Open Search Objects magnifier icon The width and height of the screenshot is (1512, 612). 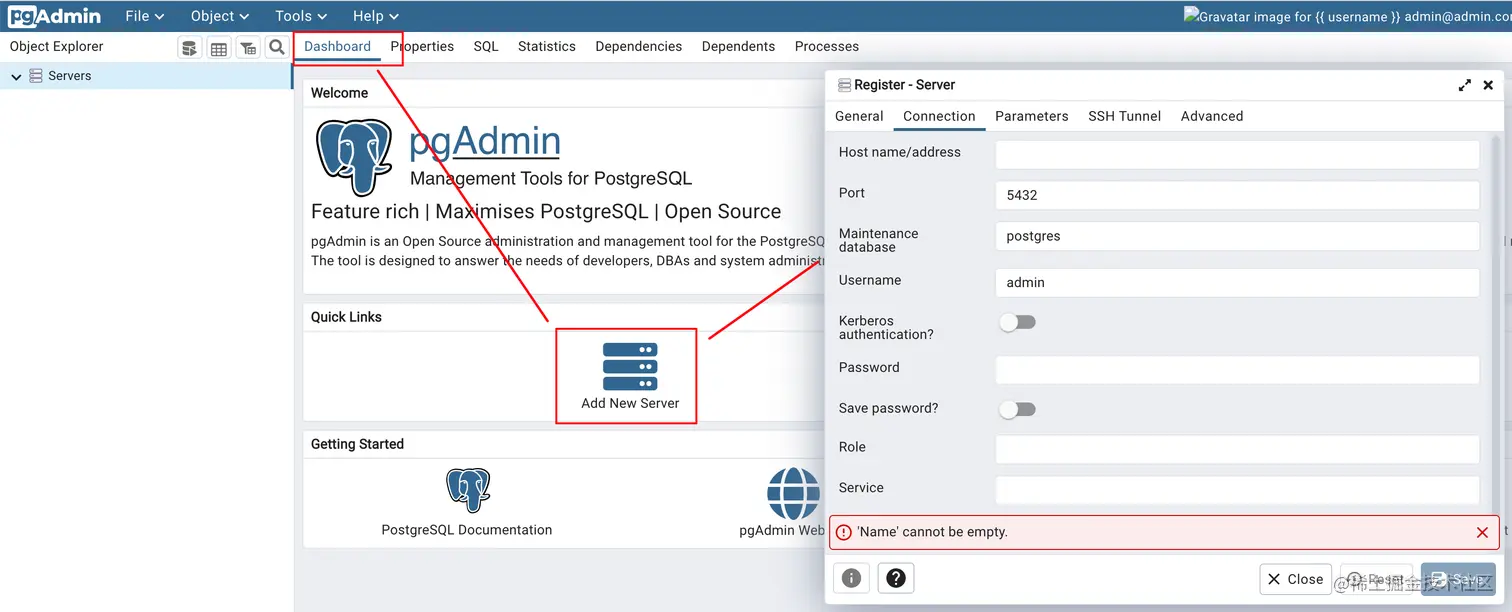(276, 47)
